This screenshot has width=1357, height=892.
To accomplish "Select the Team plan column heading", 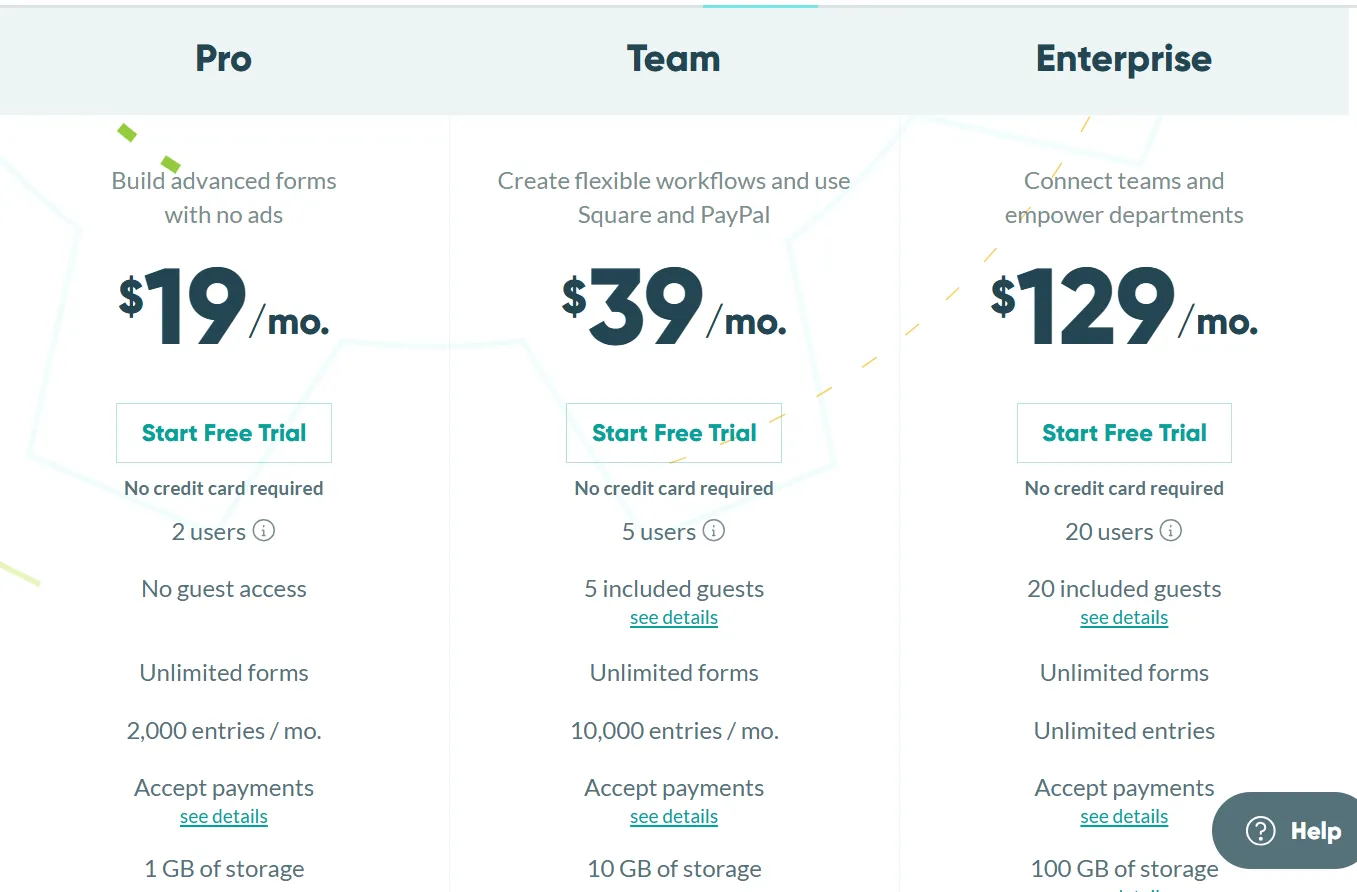I will (674, 59).
